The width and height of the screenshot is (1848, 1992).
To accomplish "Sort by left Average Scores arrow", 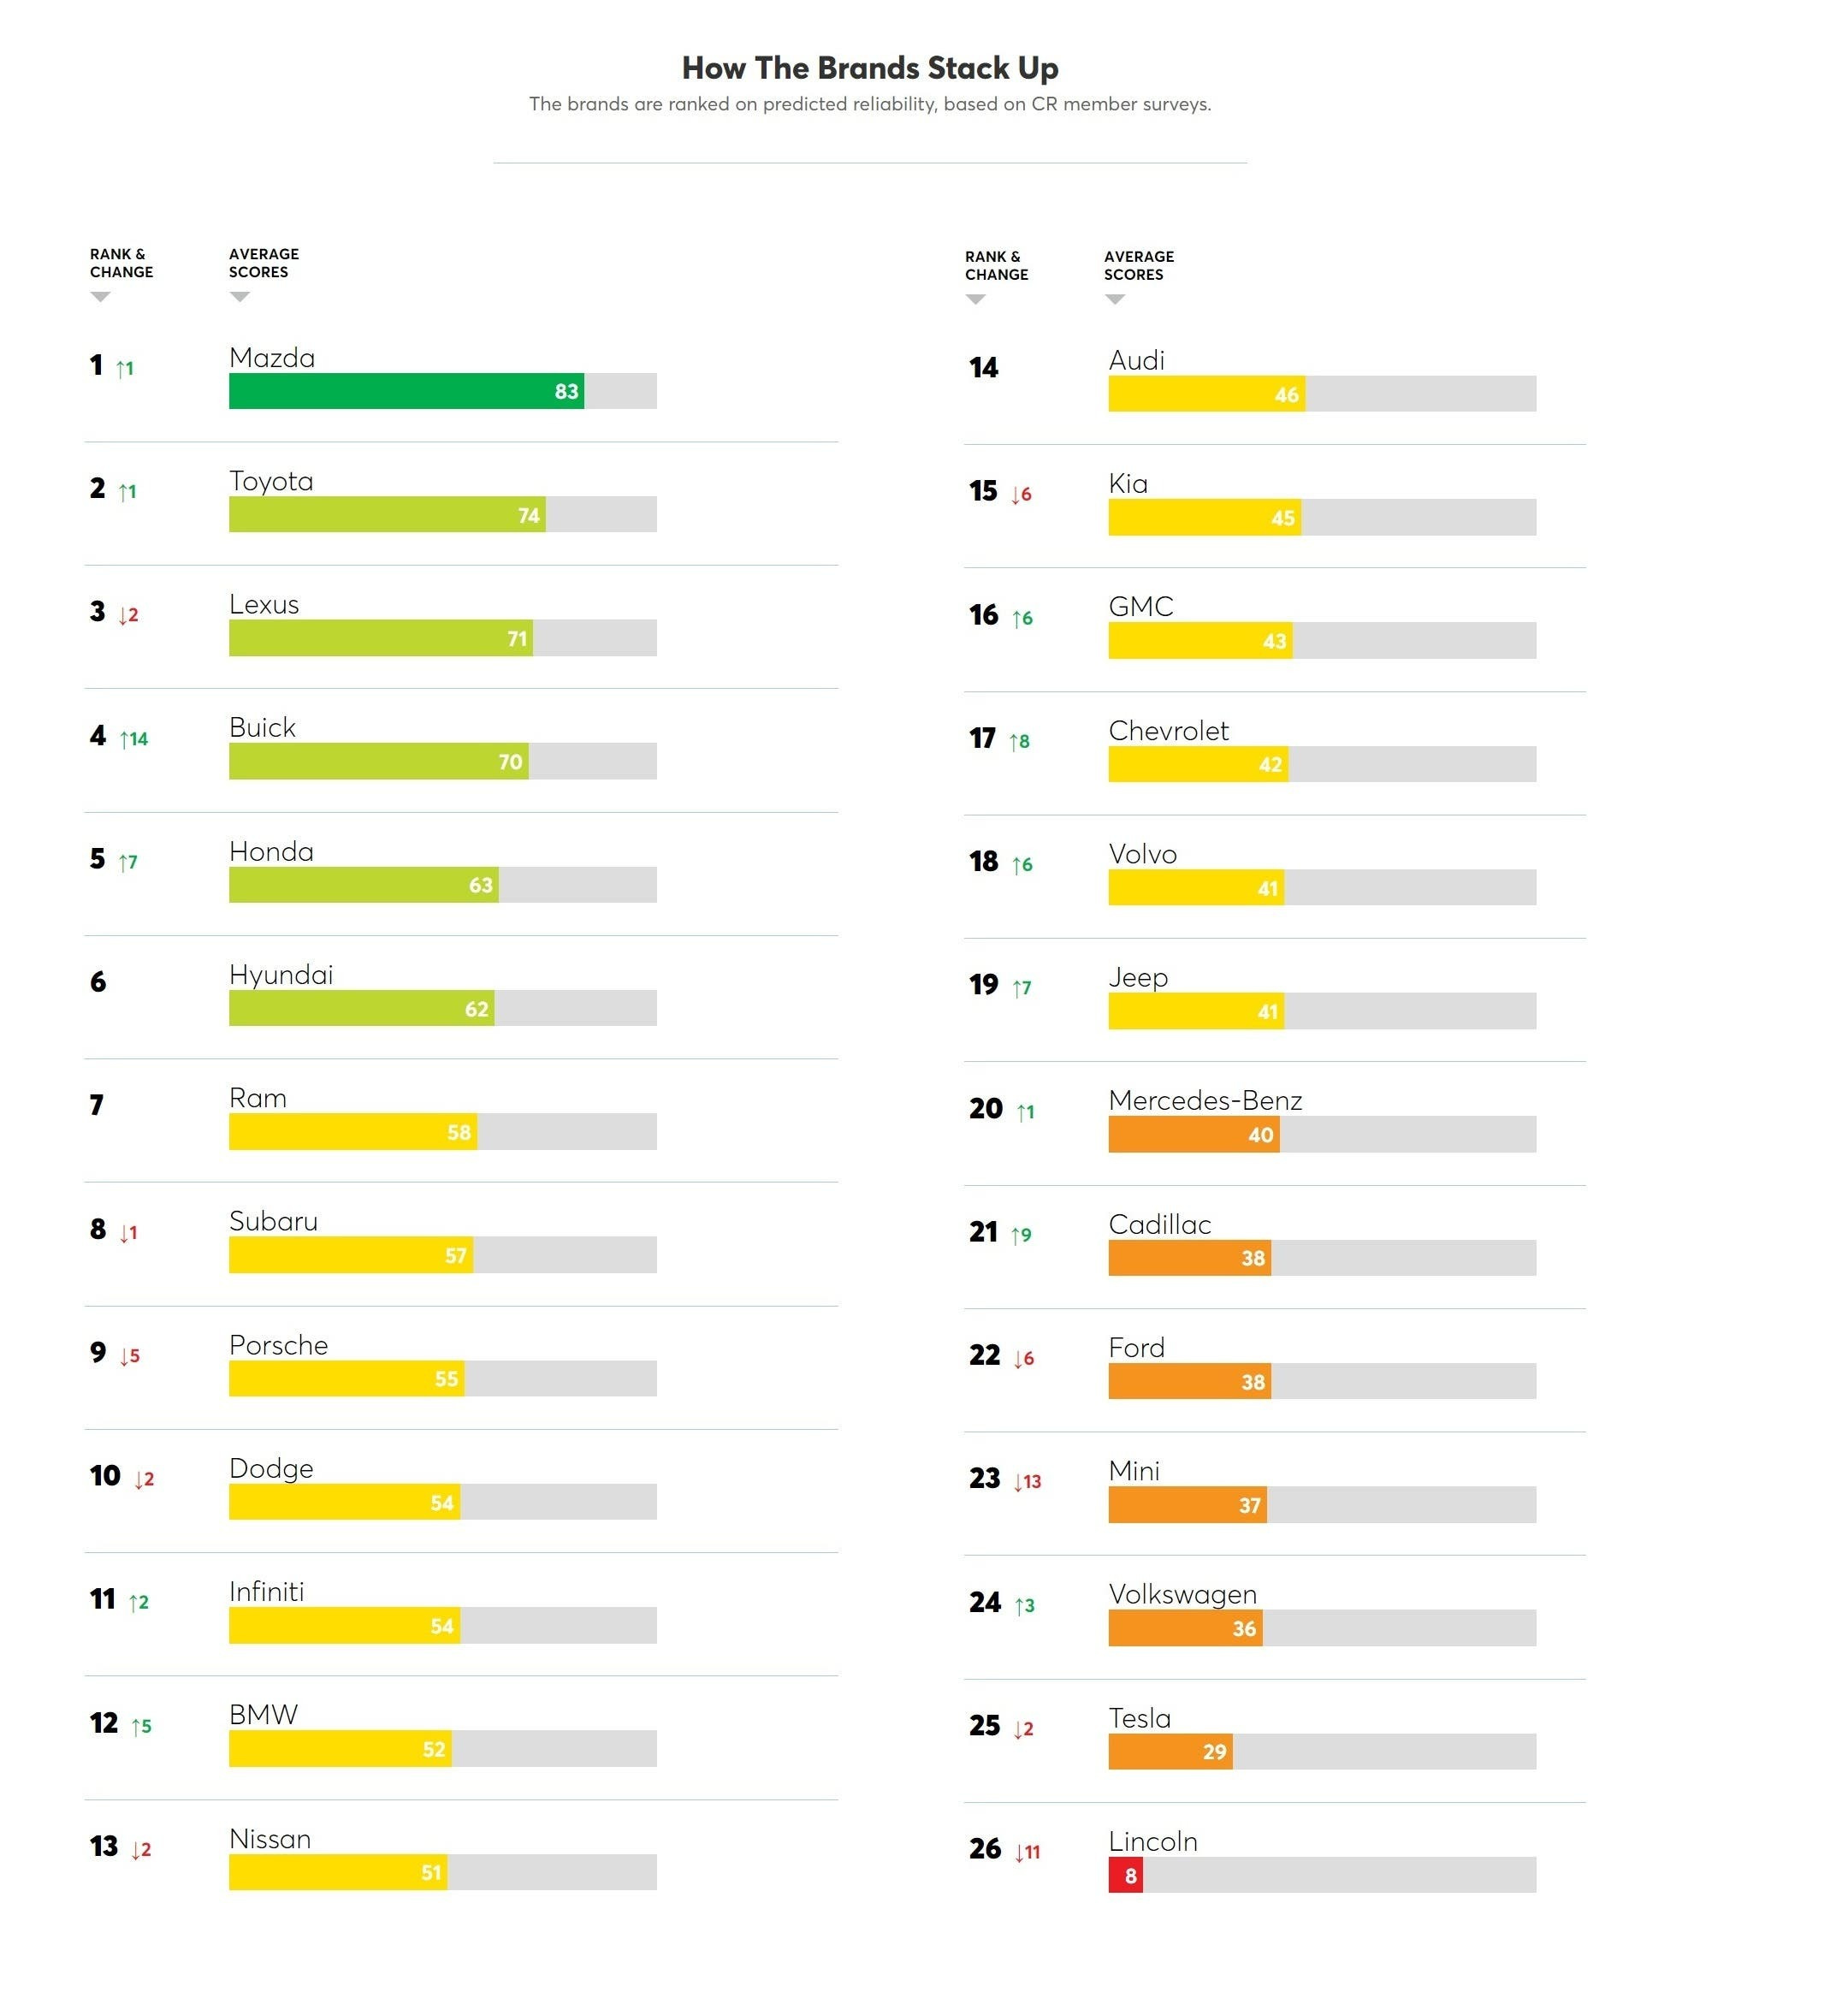I will 239,297.
